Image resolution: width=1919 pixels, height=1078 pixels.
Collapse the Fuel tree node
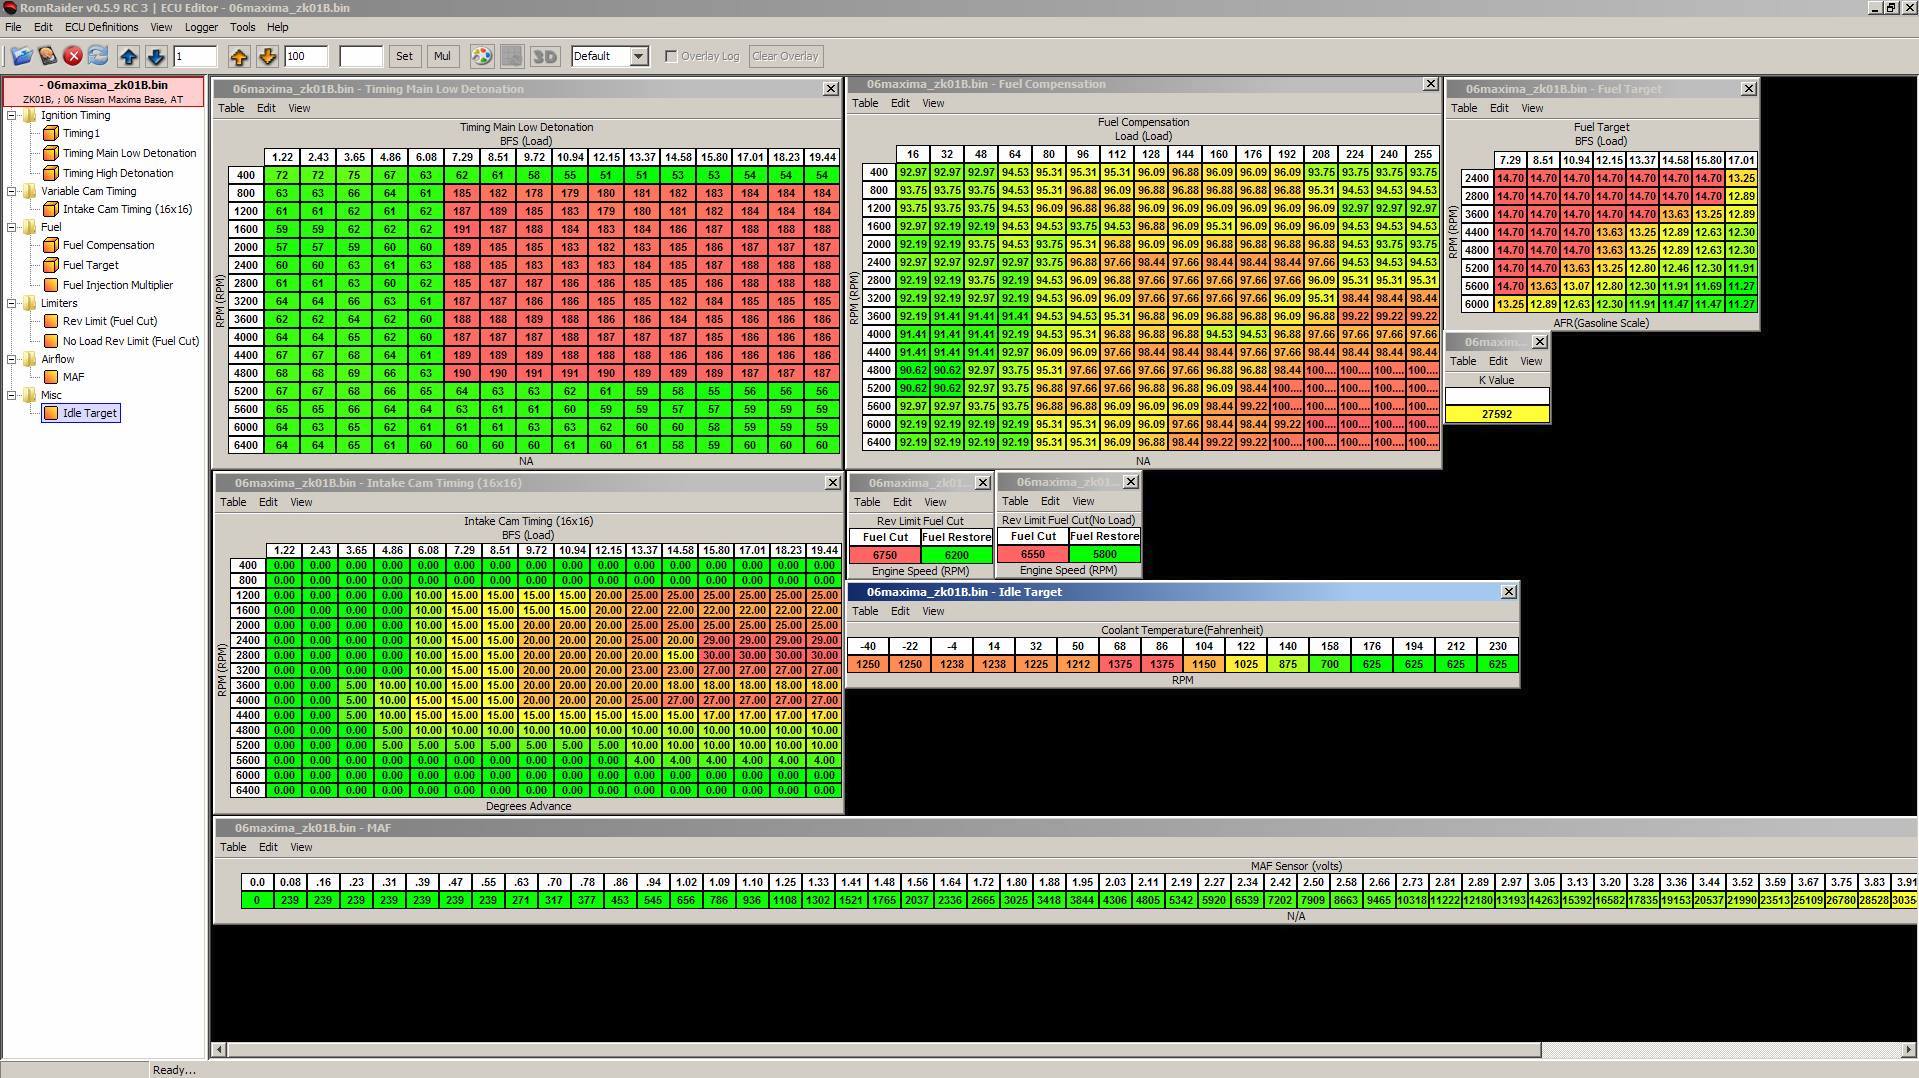tap(12, 227)
